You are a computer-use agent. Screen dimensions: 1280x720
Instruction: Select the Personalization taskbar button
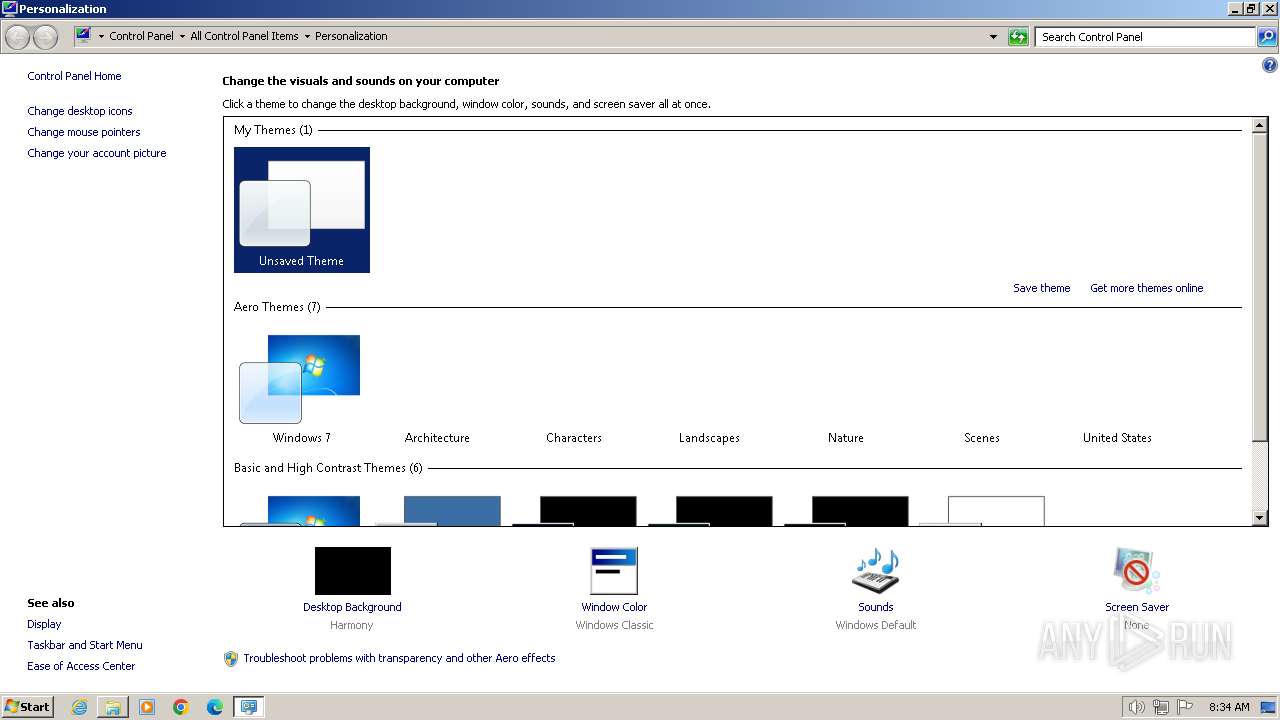248,707
